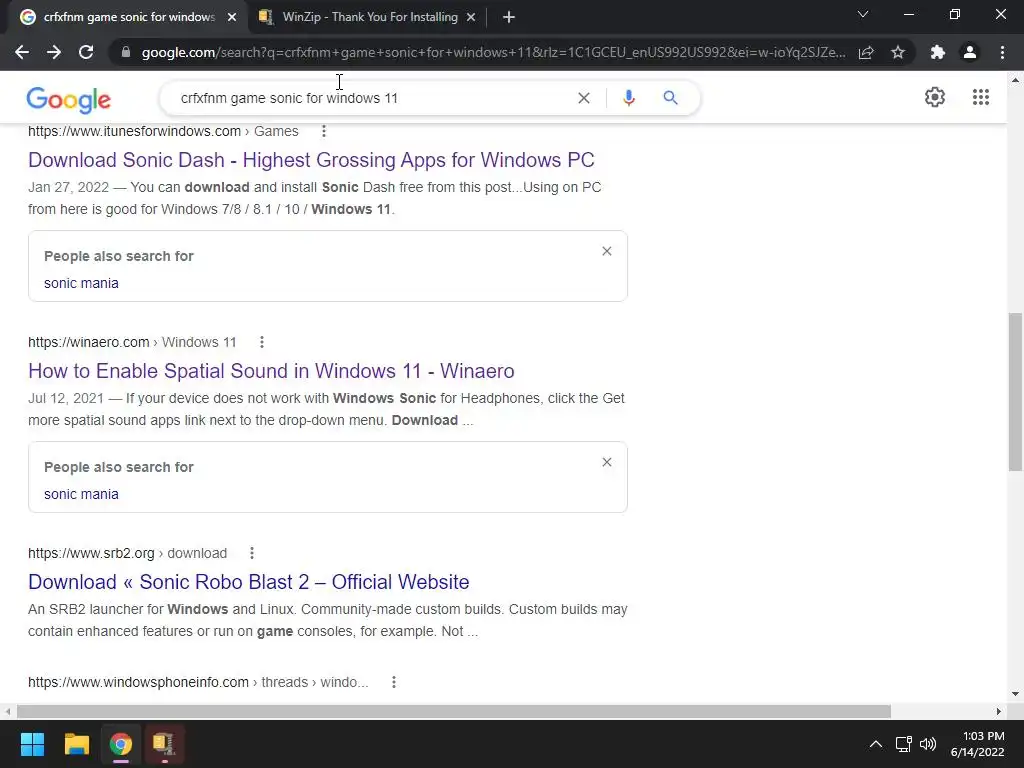The height and width of the screenshot is (768, 1024).
Task: Open options for the windowsphoneinfo.com result
Action: (x=394, y=682)
